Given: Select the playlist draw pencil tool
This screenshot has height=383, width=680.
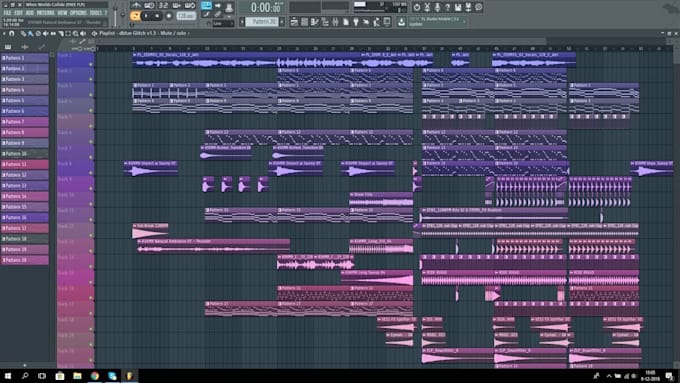Looking at the screenshot, I should click(x=23, y=33).
